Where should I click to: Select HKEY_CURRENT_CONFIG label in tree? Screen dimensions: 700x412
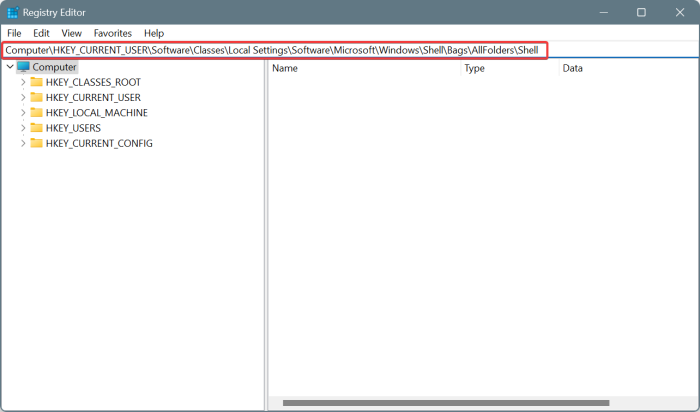click(x=99, y=143)
